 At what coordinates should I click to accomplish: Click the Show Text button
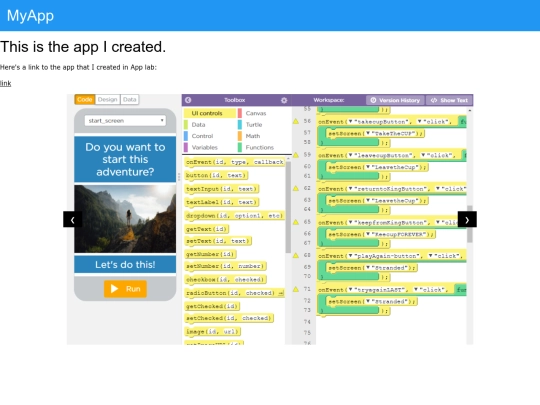click(449, 100)
